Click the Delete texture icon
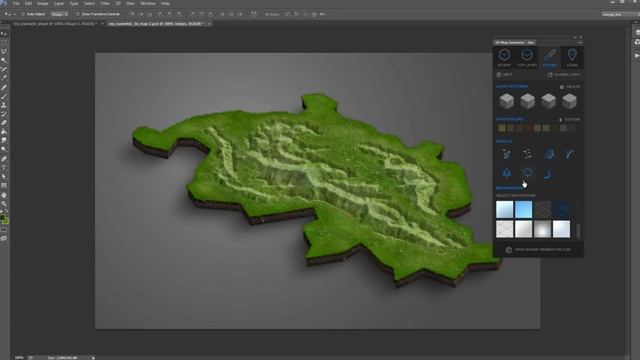This screenshot has height=360, width=640. point(562,87)
